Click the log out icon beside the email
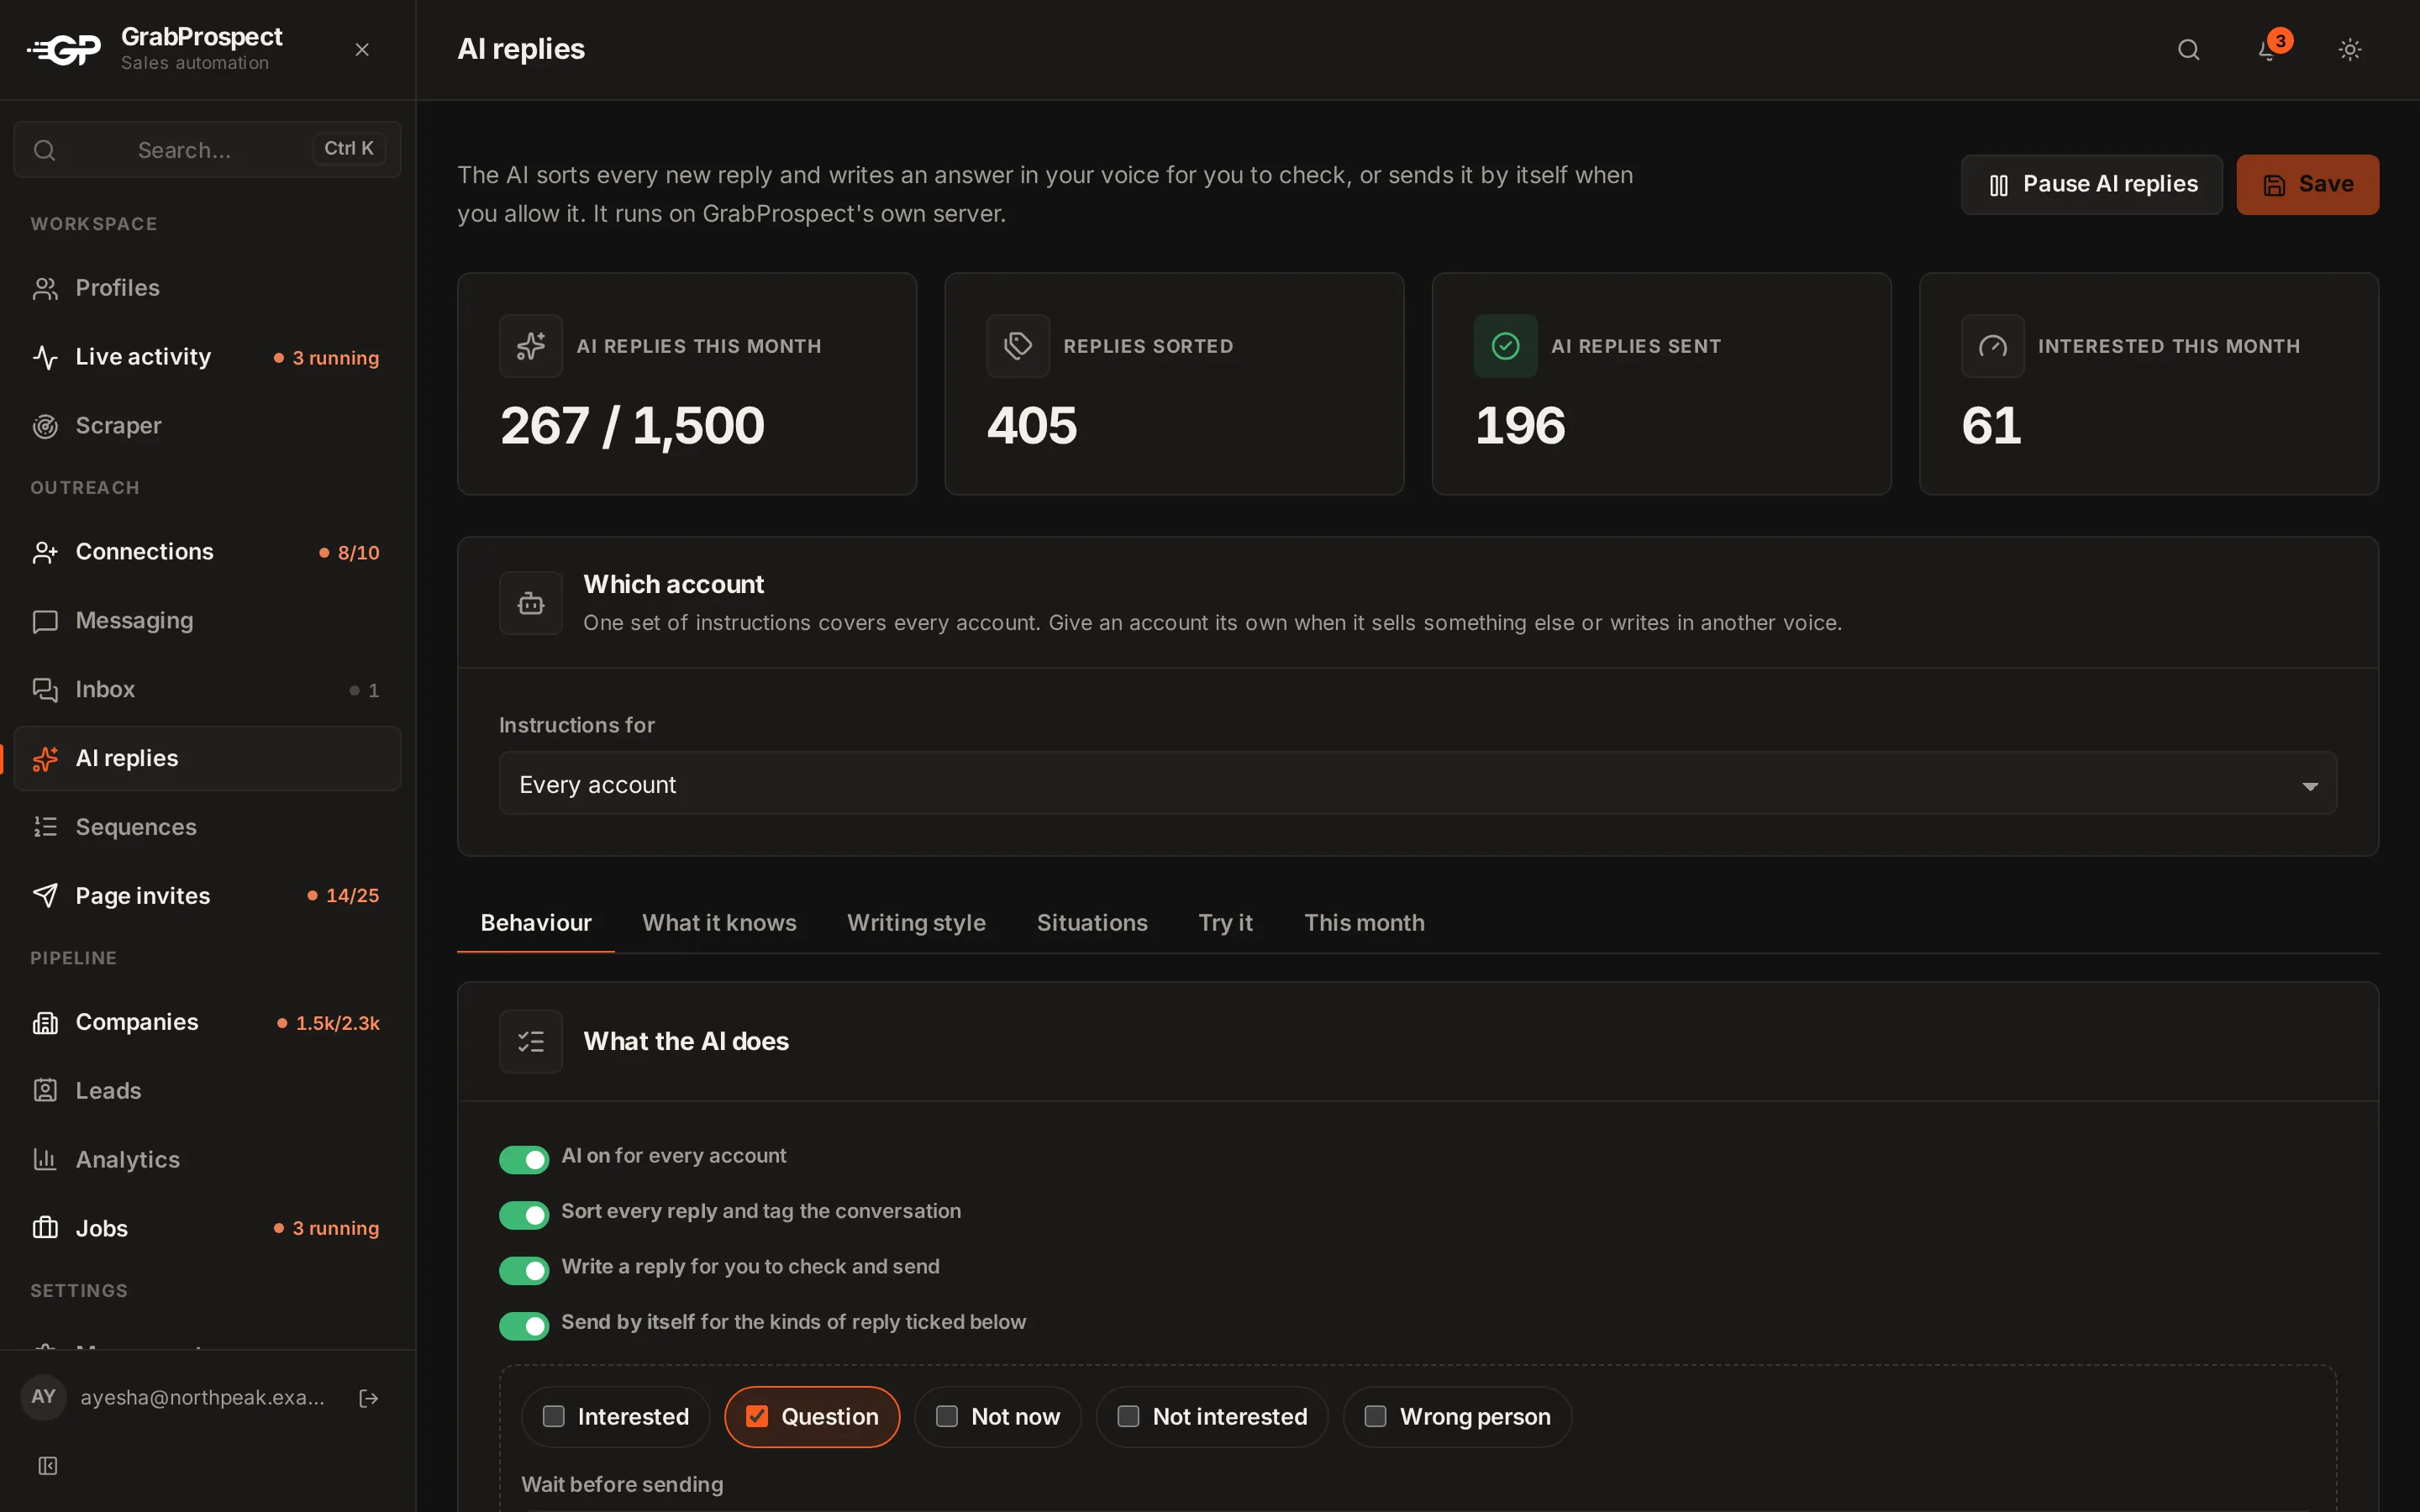The height and width of the screenshot is (1512, 2420). tap(368, 1398)
